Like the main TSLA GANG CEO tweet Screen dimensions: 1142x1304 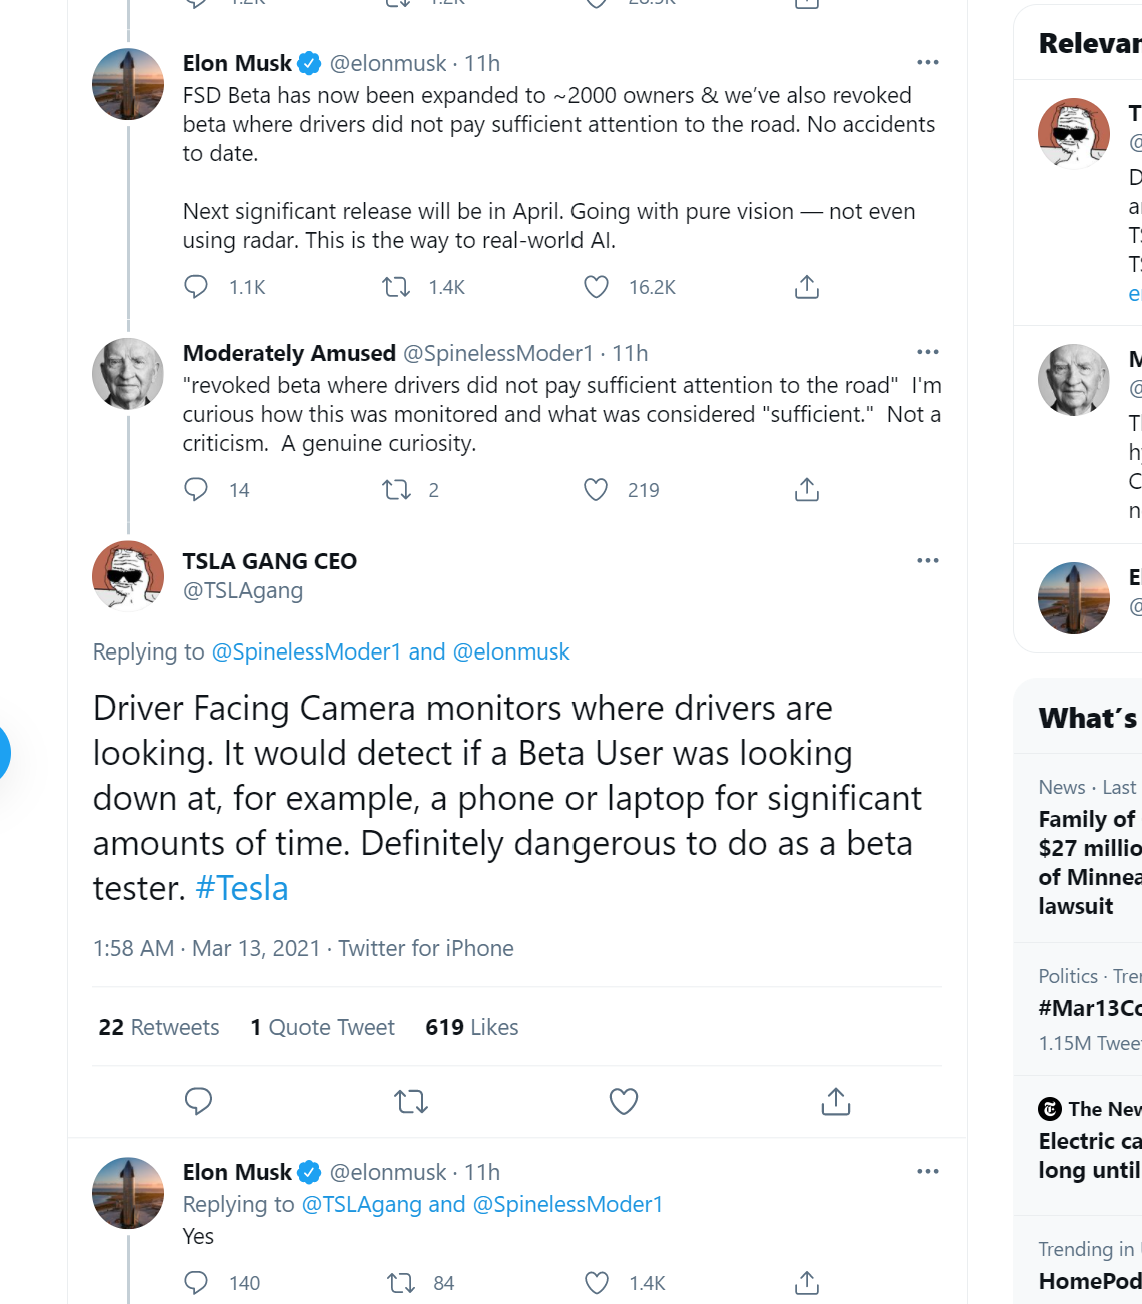624,1102
